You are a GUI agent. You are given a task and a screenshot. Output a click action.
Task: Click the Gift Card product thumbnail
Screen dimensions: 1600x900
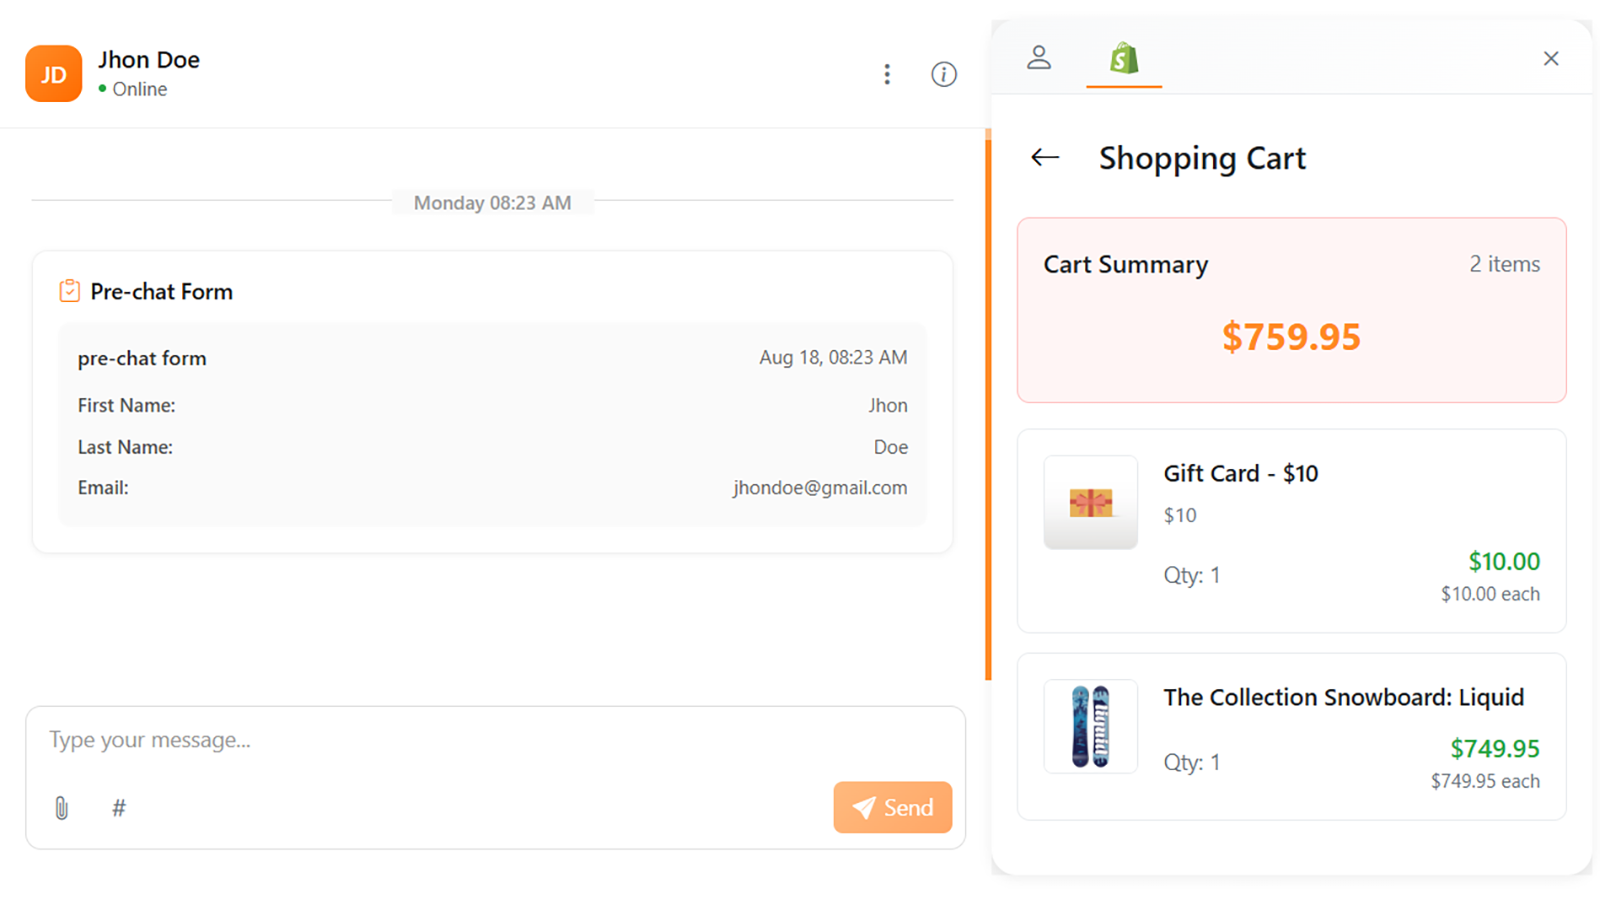[x=1090, y=503]
